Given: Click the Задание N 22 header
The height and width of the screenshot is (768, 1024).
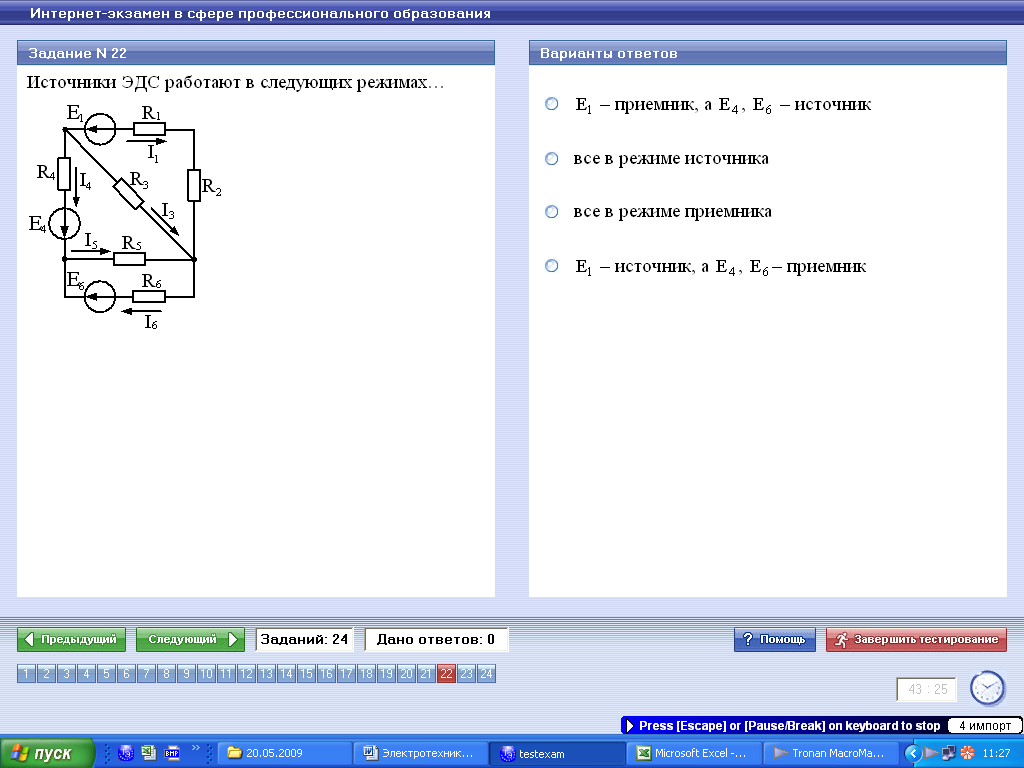Looking at the screenshot, I should (256, 53).
